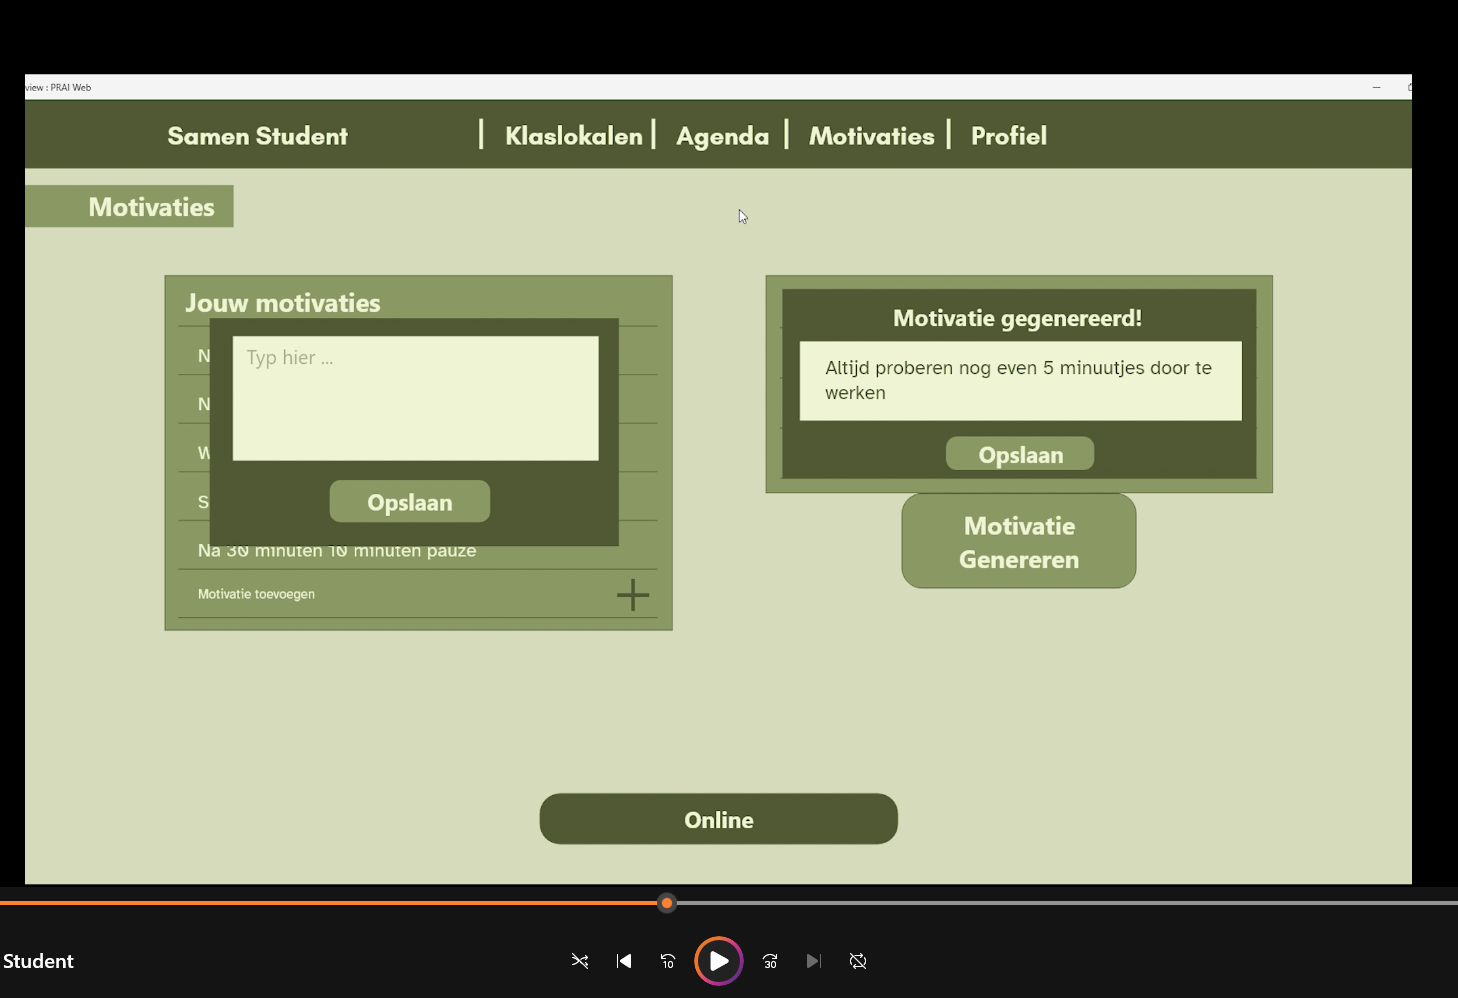Click the plus icon to add motivation

[x=632, y=595]
